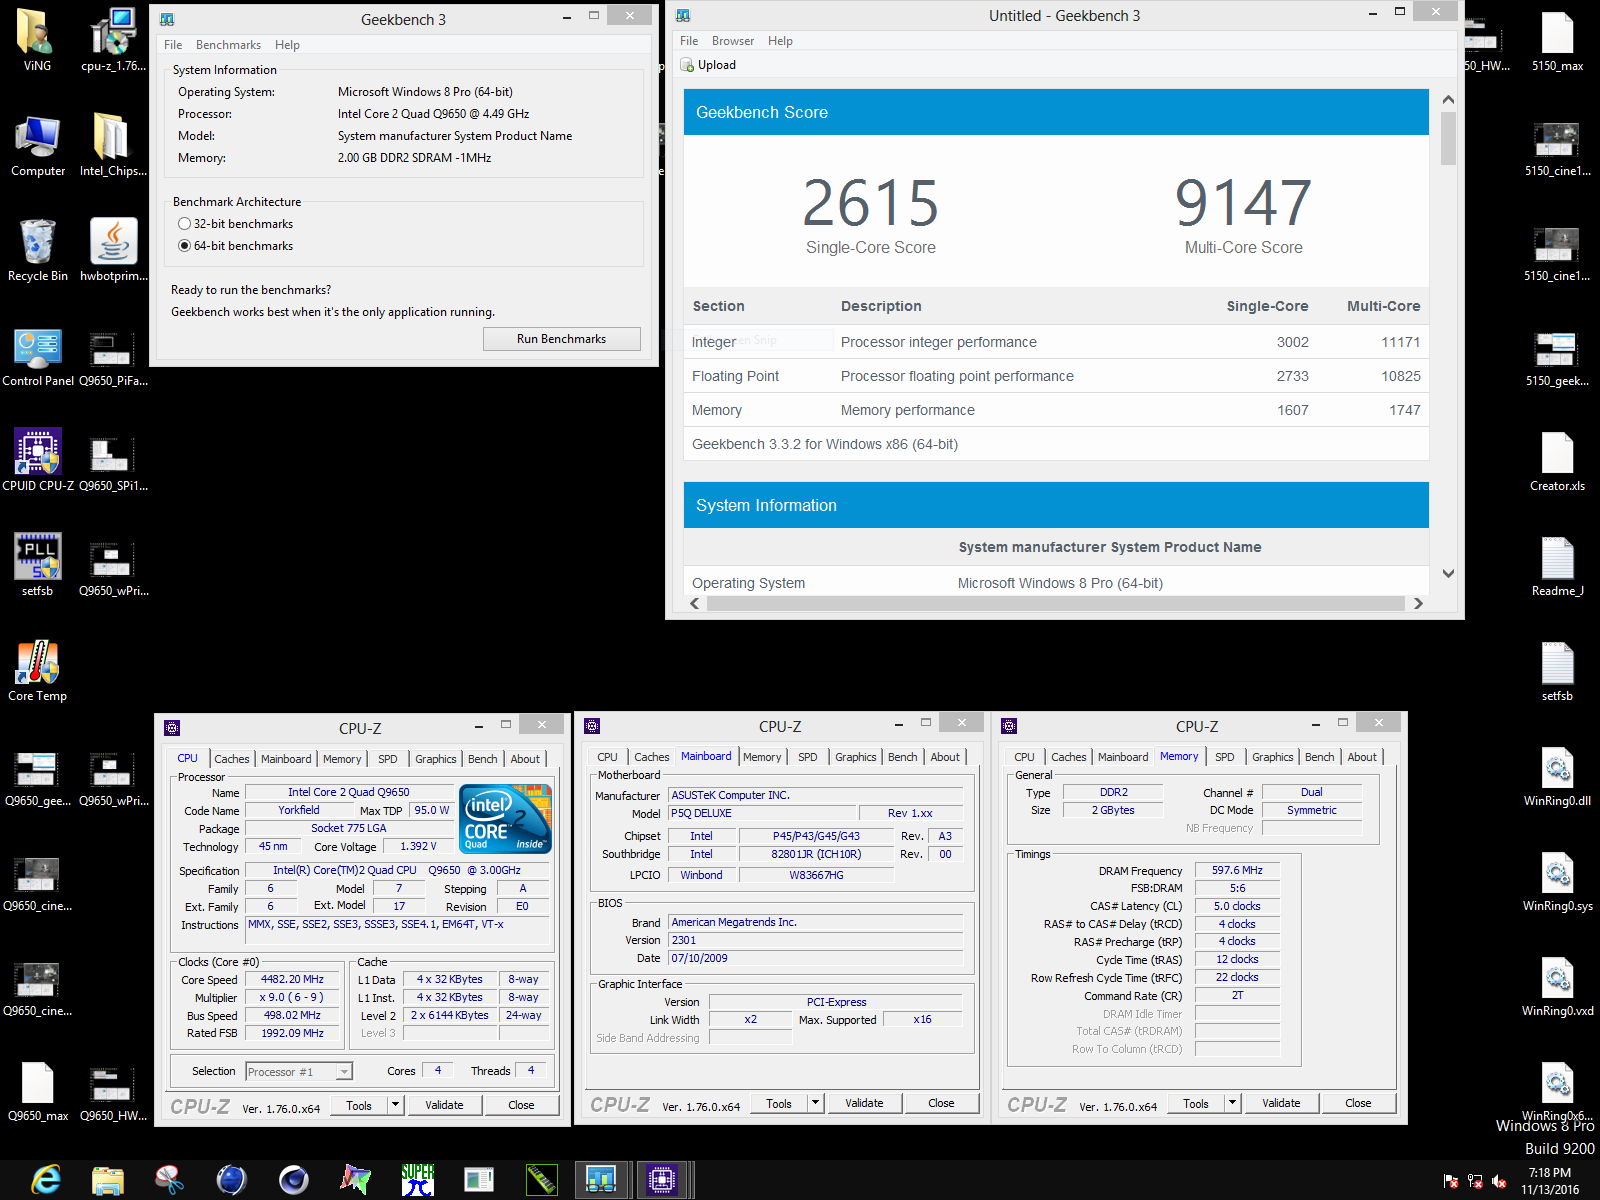Launch hwbotprime Java icon
This screenshot has width=1600, height=1200.
coord(113,250)
